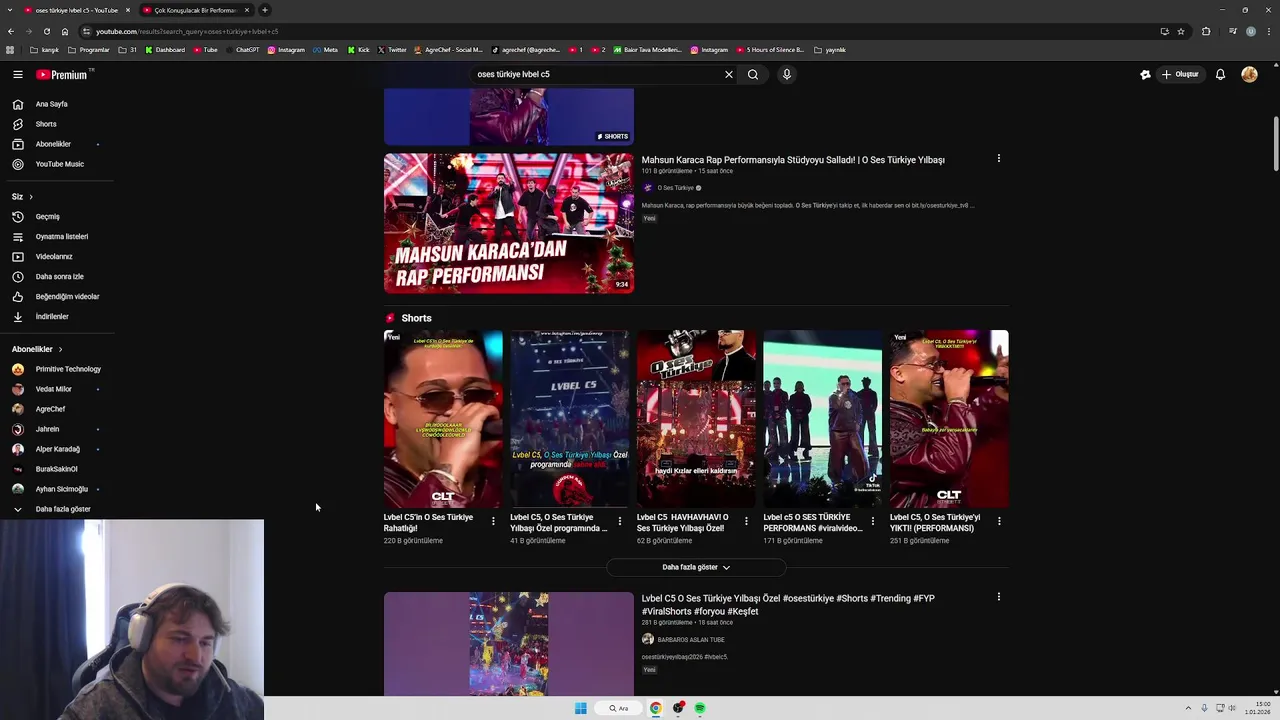
Task: Open BurakSakinOl channel subscription
Action: pos(56,469)
